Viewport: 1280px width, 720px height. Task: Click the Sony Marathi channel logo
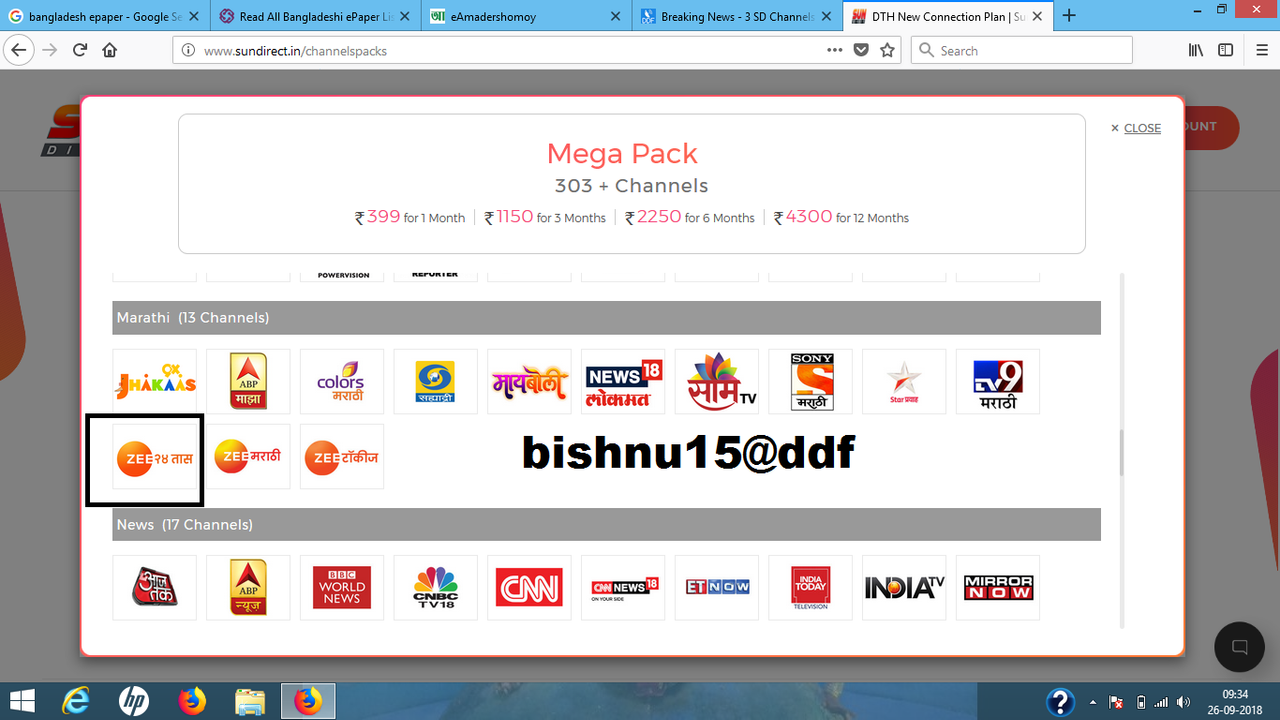(810, 381)
